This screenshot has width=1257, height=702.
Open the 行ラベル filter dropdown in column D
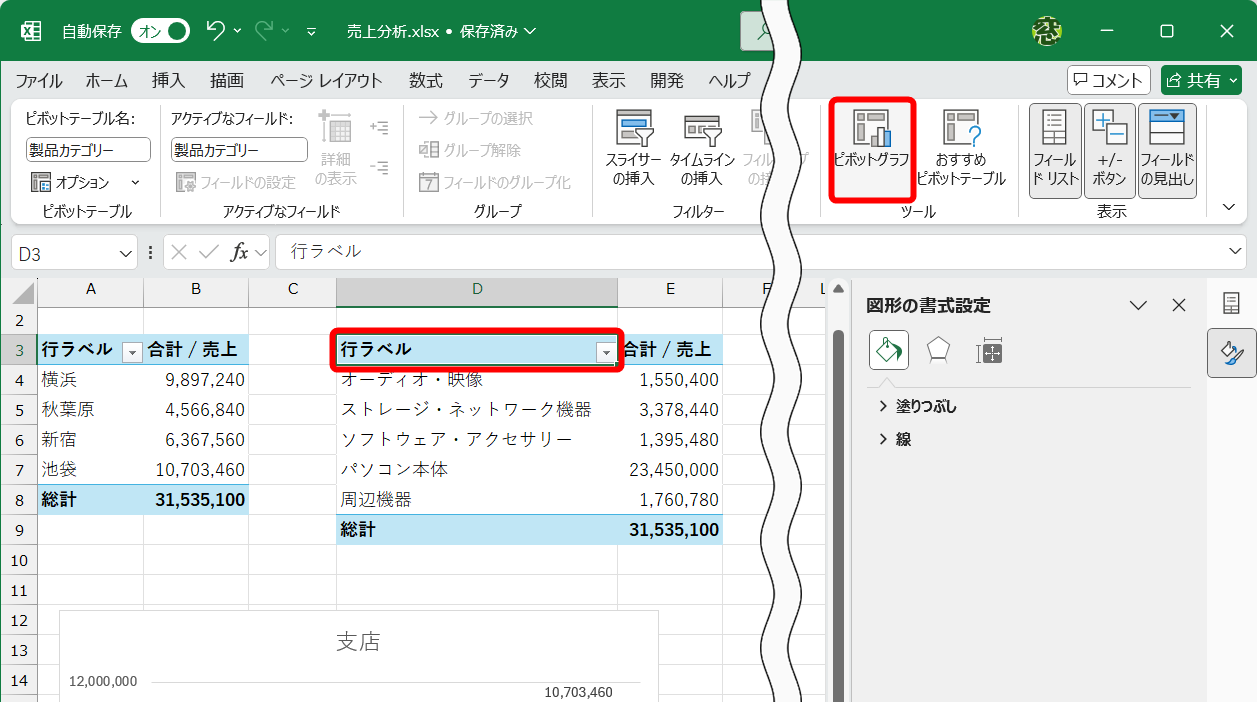coord(605,352)
